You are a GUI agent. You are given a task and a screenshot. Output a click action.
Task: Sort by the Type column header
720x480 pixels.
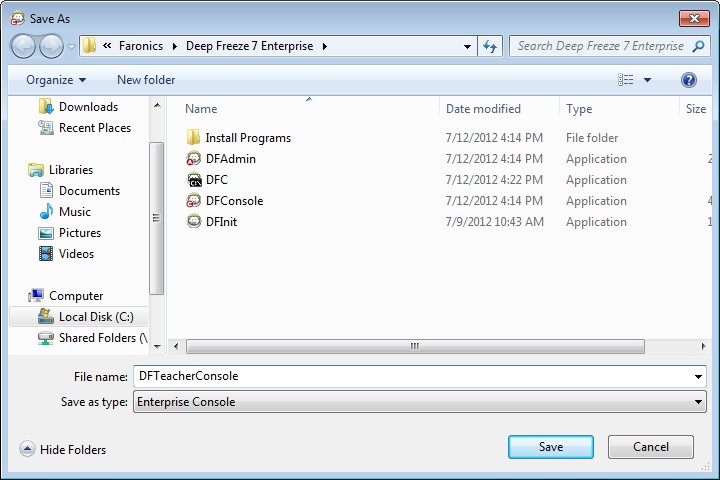coord(579,109)
